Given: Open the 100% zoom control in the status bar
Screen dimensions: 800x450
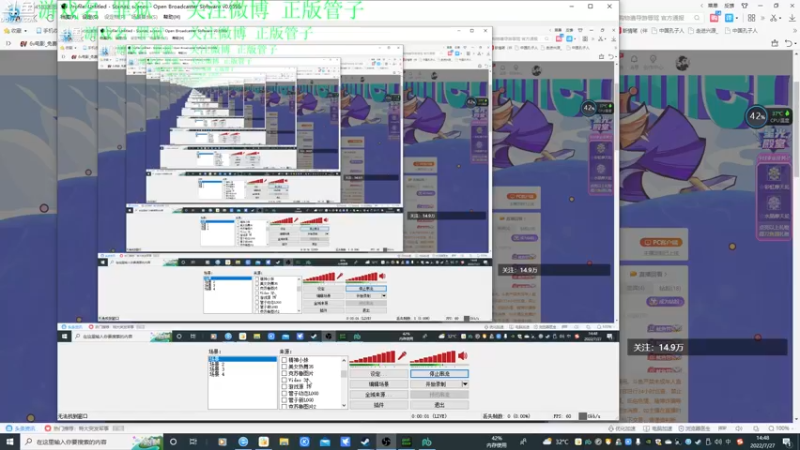Looking at the screenshot, I should tap(779, 429).
